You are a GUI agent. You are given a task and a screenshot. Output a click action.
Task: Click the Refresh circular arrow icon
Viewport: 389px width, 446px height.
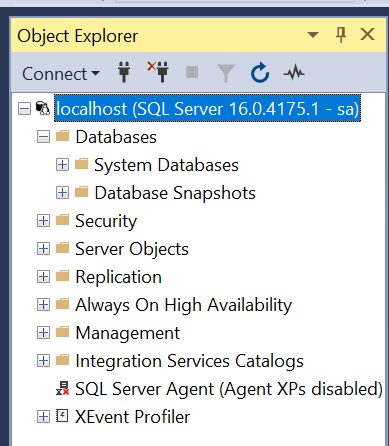pyautogui.click(x=260, y=72)
